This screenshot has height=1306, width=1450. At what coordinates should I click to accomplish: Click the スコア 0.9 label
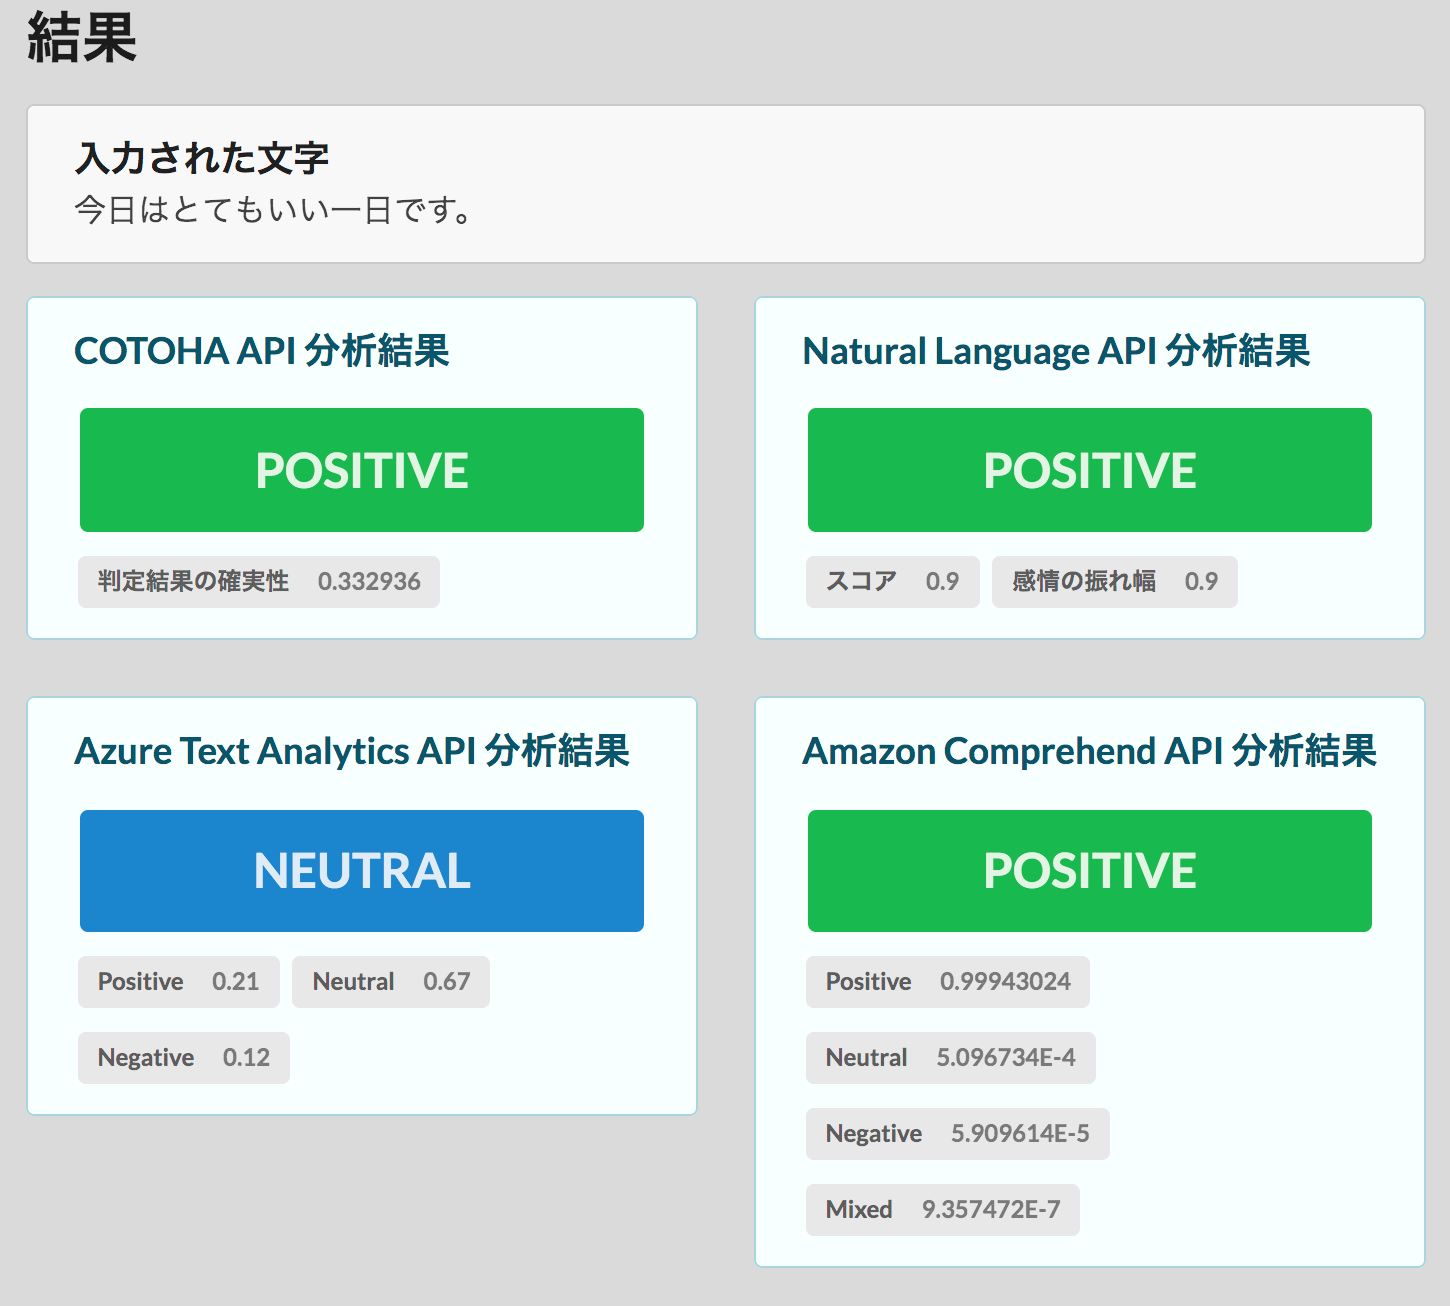click(x=891, y=581)
